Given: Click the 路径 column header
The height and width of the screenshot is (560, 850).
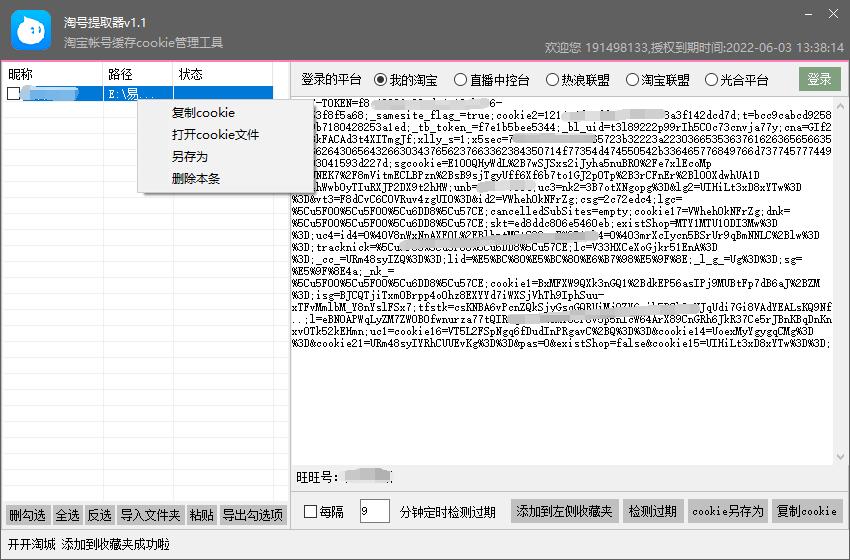Looking at the screenshot, I should pyautogui.click(x=138, y=74).
